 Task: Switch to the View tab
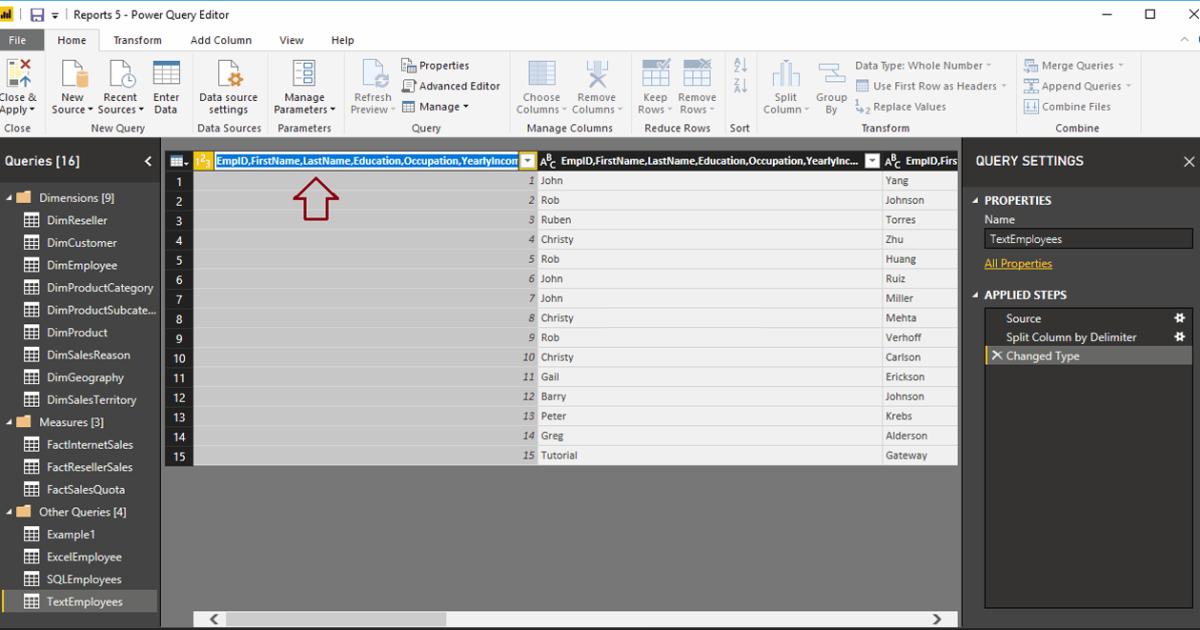click(x=291, y=40)
